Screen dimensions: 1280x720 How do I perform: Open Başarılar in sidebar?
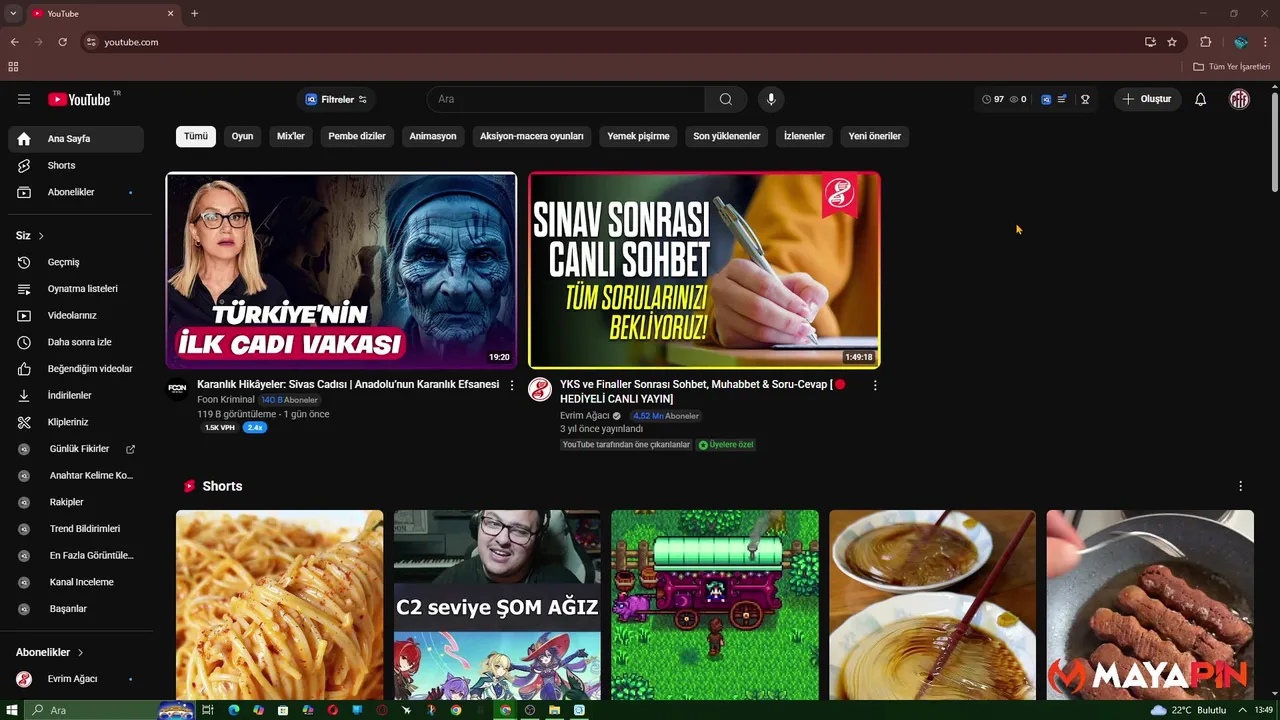(x=76, y=609)
